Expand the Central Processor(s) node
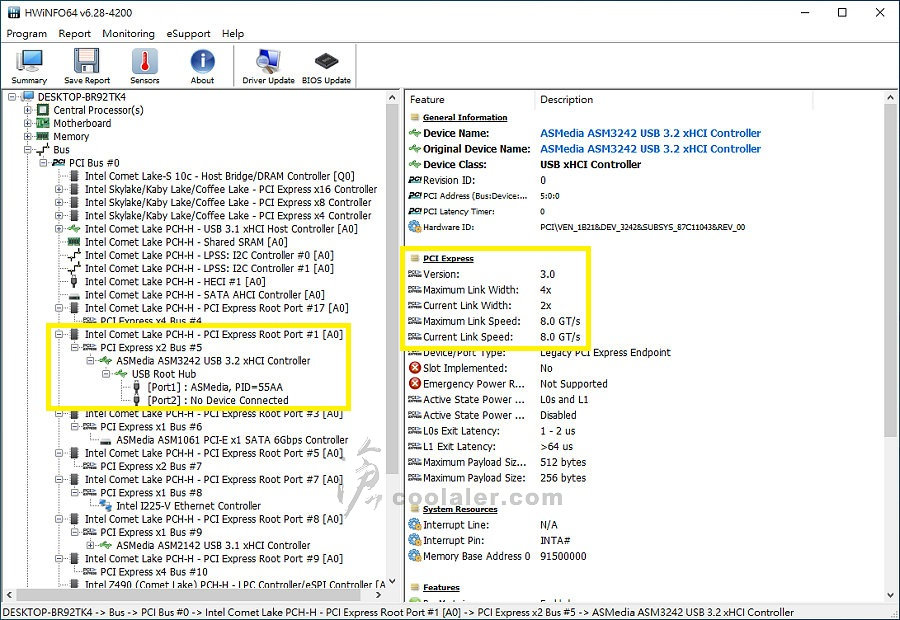This screenshot has width=900, height=620. [x=28, y=110]
